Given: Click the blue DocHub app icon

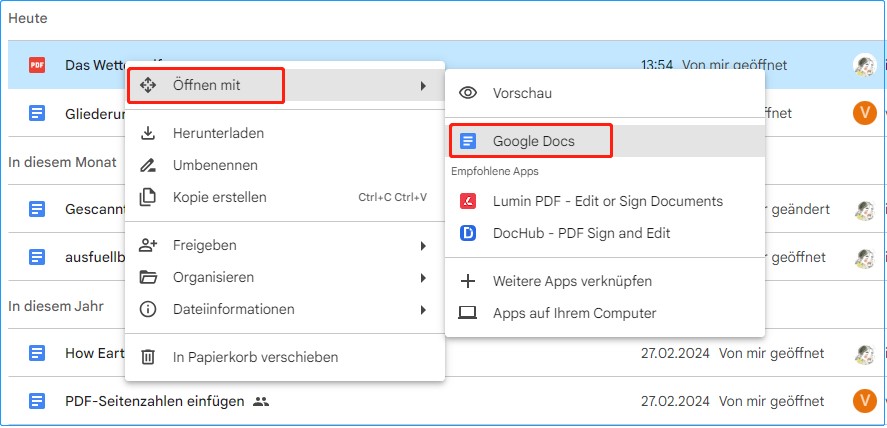Looking at the screenshot, I should tap(468, 233).
